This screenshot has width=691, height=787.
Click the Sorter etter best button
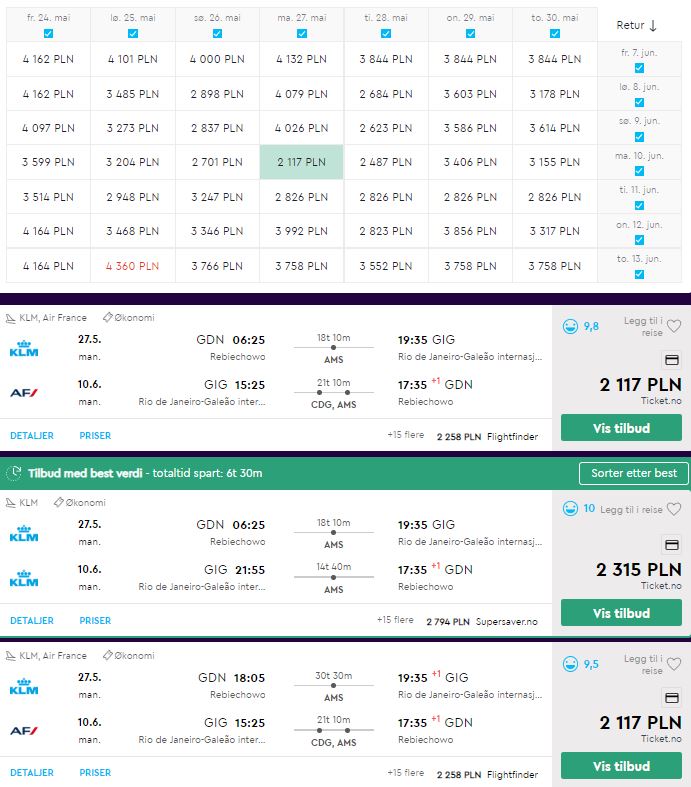click(633, 473)
